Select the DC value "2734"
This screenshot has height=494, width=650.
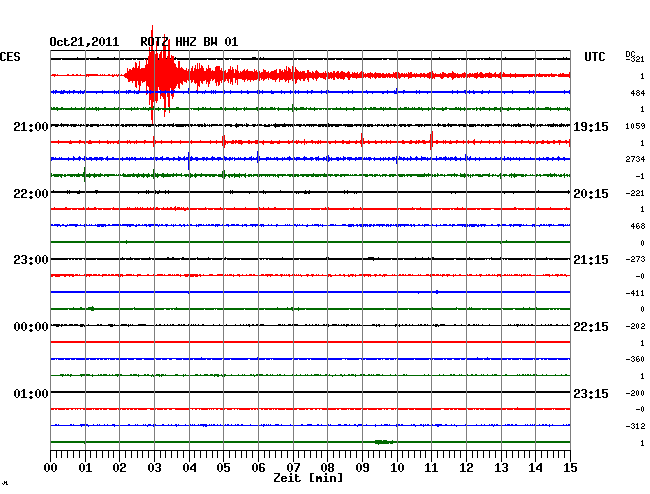coord(635,159)
